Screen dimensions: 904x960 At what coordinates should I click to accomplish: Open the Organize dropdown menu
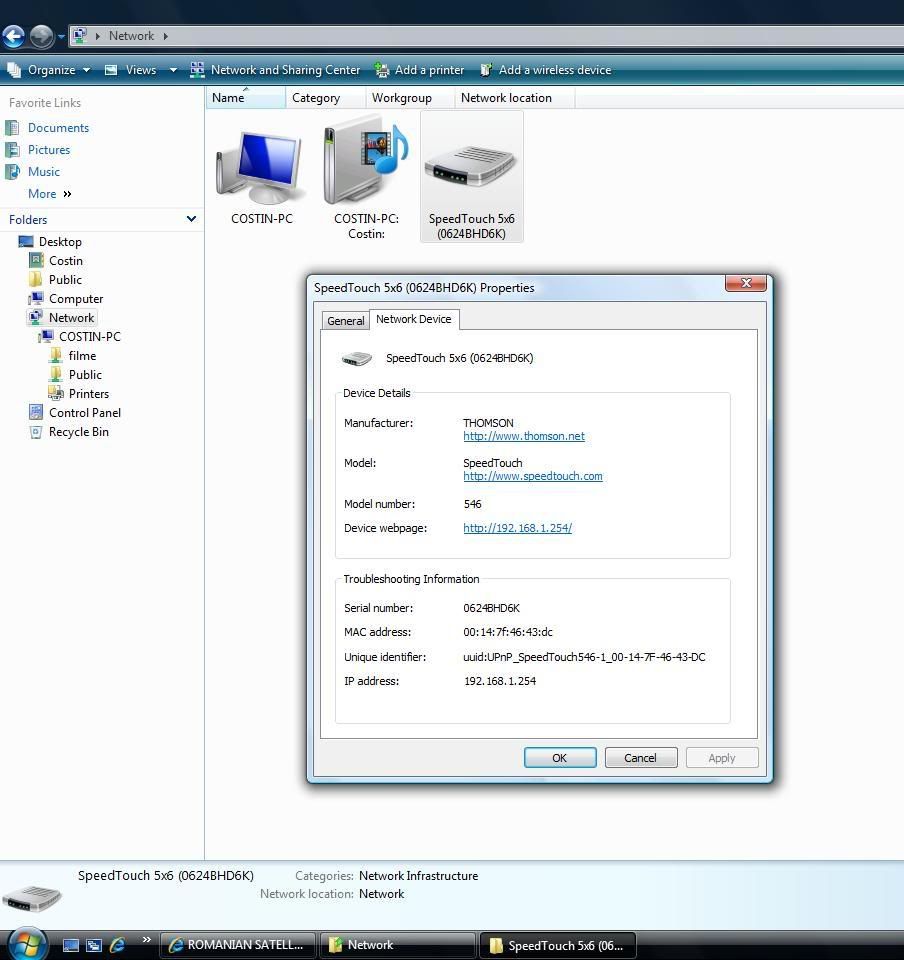(50, 70)
